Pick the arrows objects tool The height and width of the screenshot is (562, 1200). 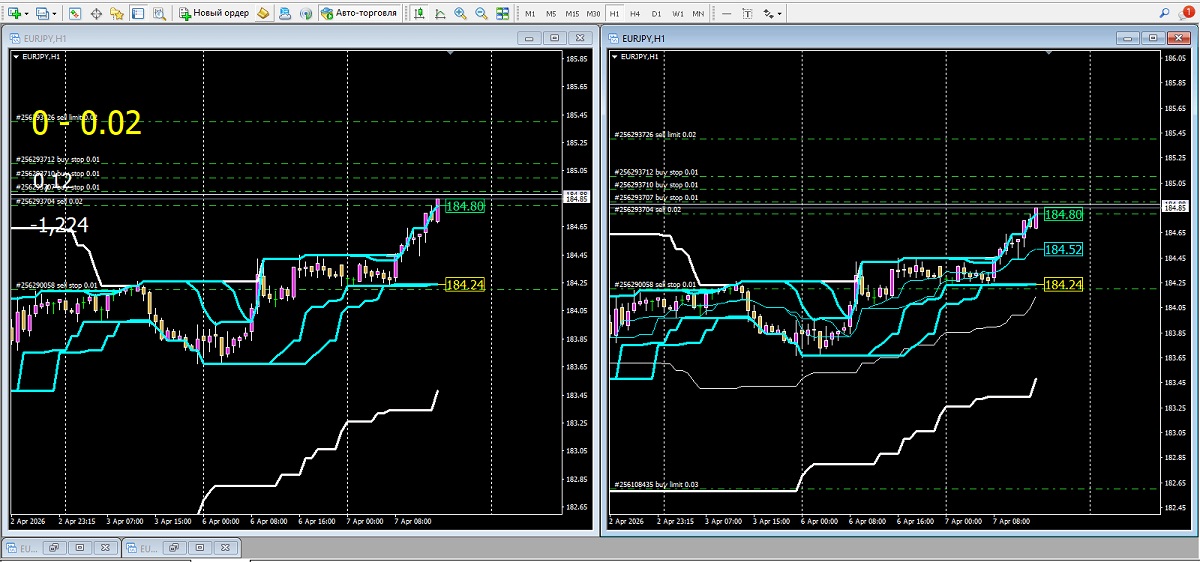[768, 14]
